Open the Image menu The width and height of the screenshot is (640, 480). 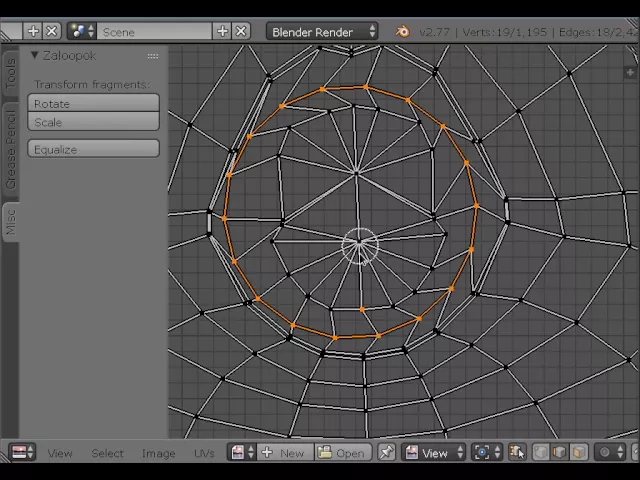point(158,453)
